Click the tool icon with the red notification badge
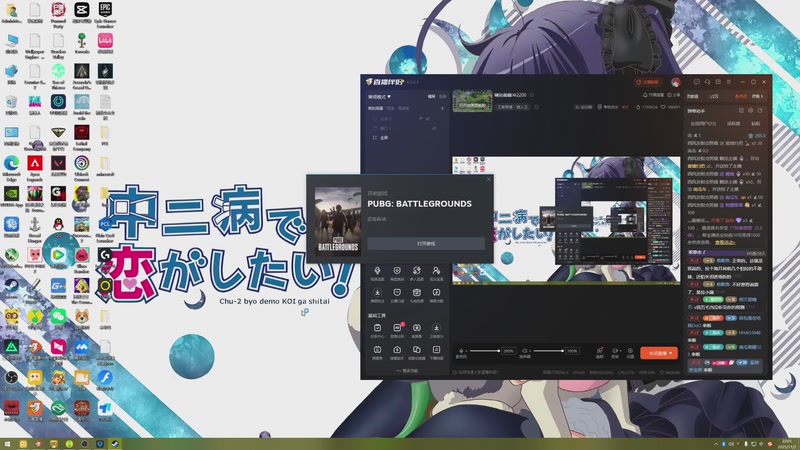The height and width of the screenshot is (450, 800). pyautogui.click(x=397, y=328)
